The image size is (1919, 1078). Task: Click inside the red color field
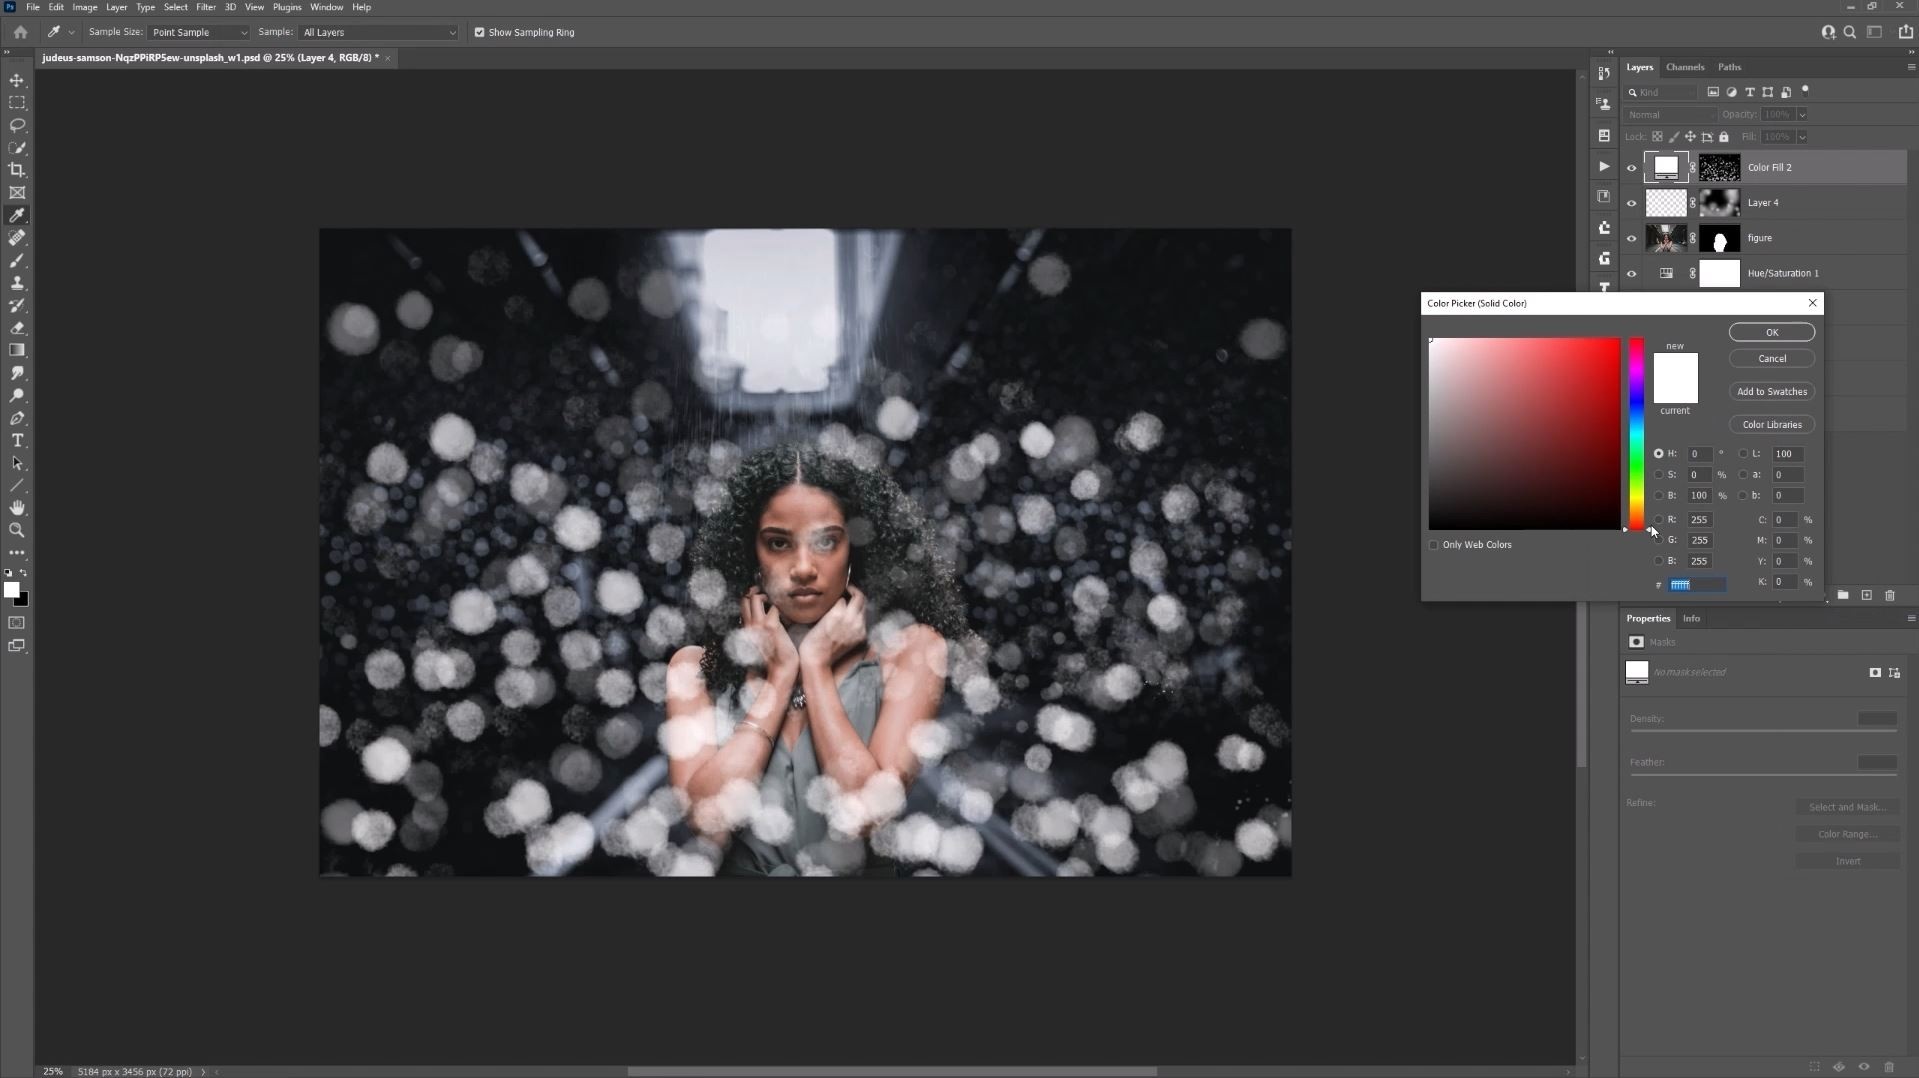click(x=1524, y=434)
